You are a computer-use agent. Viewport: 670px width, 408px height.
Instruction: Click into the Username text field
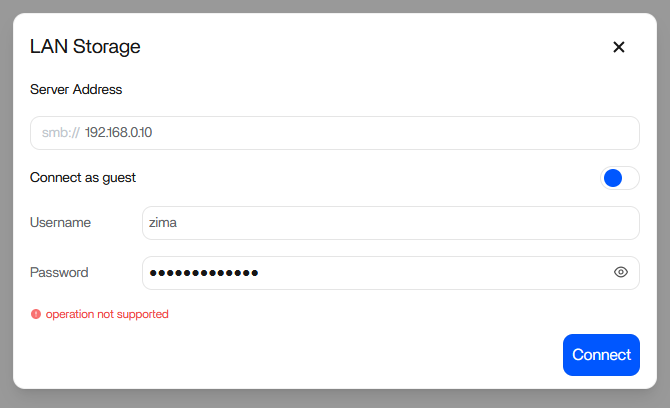point(390,223)
